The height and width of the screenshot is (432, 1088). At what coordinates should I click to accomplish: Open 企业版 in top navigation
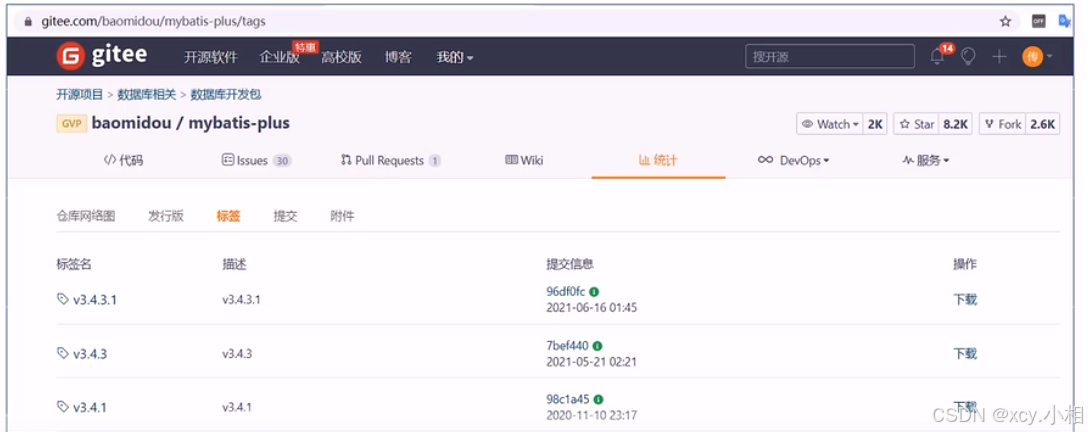[x=280, y=58]
